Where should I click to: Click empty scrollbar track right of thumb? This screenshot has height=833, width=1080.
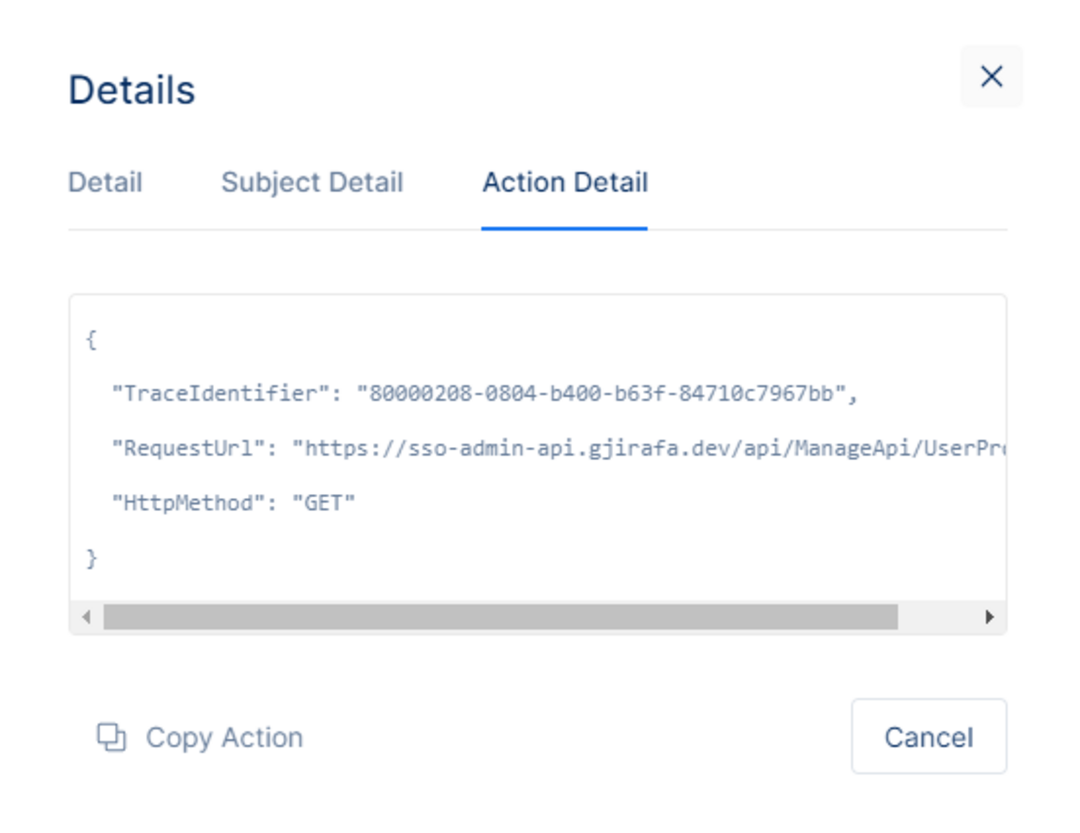(x=938, y=617)
